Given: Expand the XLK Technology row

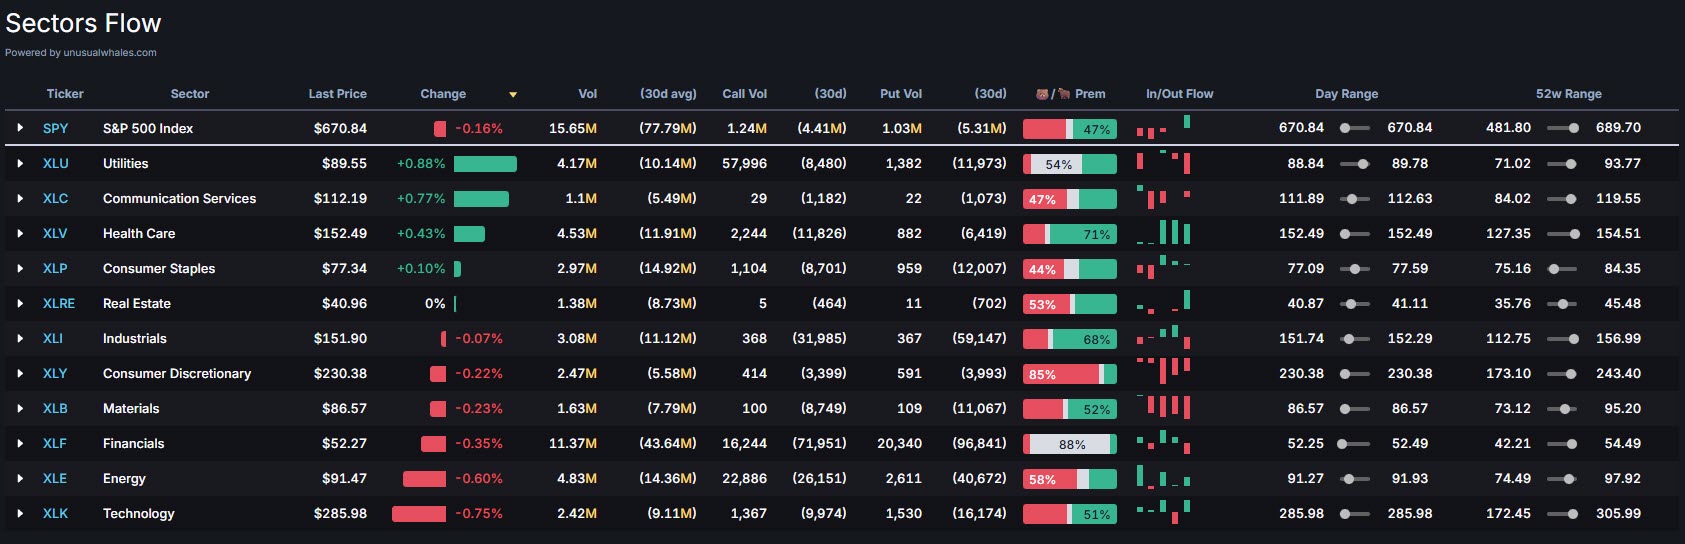Looking at the screenshot, I should [20, 513].
